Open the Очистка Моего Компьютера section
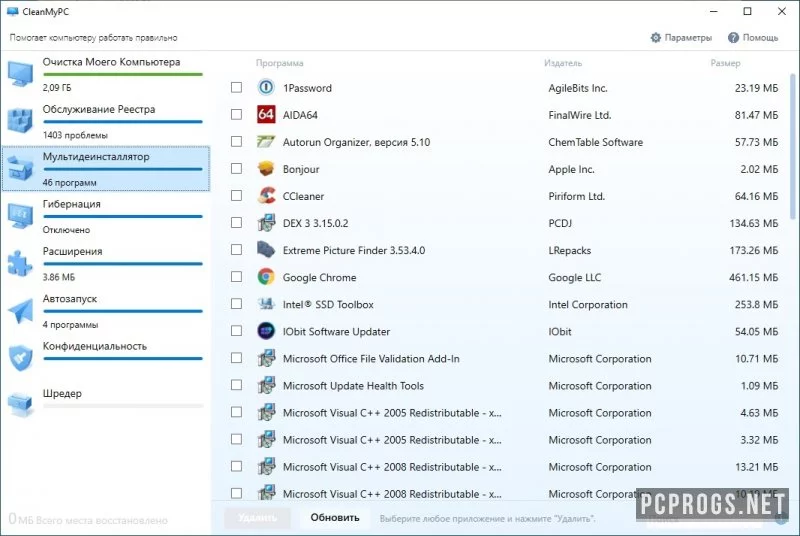The image size is (800, 536). pyautogui.click(x=106, y=74)
